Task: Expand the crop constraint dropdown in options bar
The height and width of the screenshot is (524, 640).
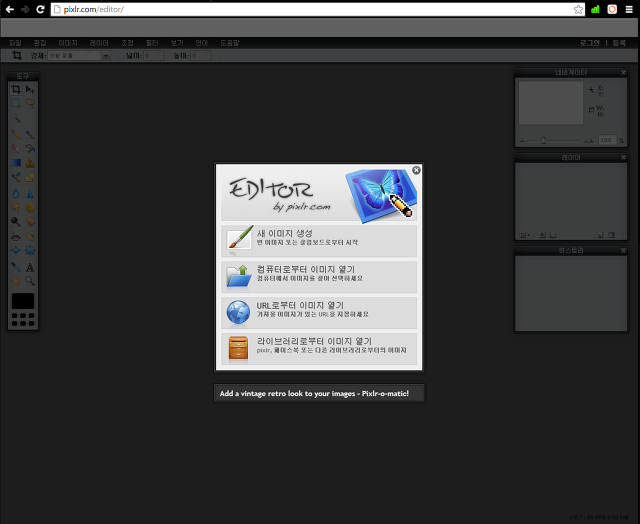Action: 106,56
